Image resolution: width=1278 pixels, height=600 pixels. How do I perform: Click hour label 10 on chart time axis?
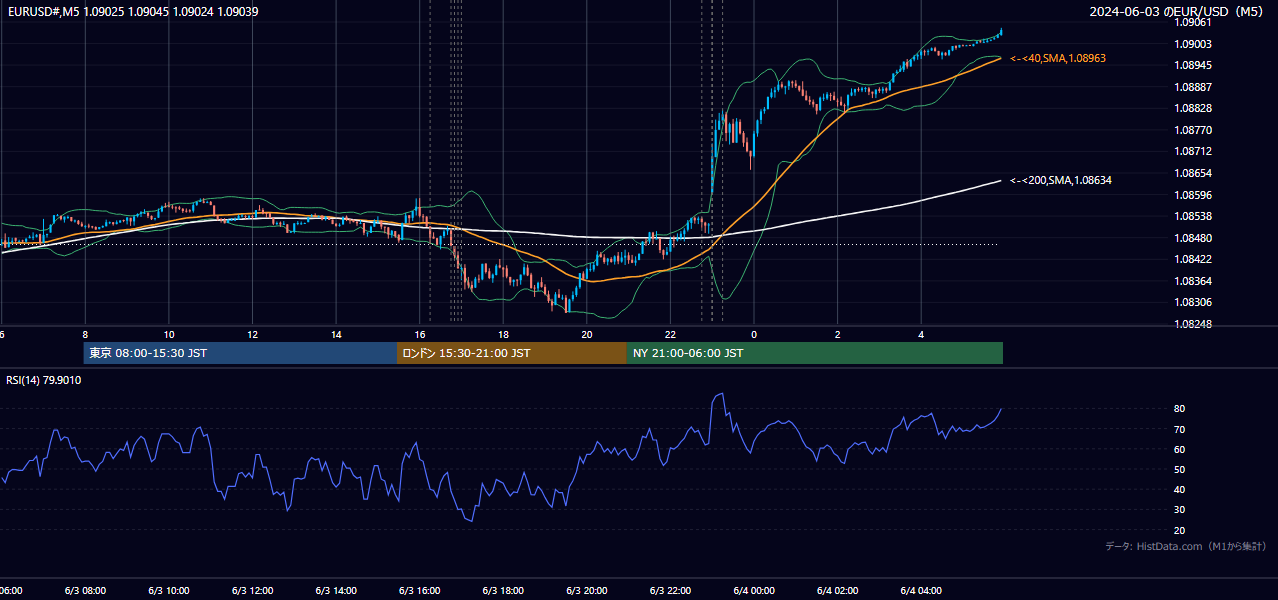point(169,334)
